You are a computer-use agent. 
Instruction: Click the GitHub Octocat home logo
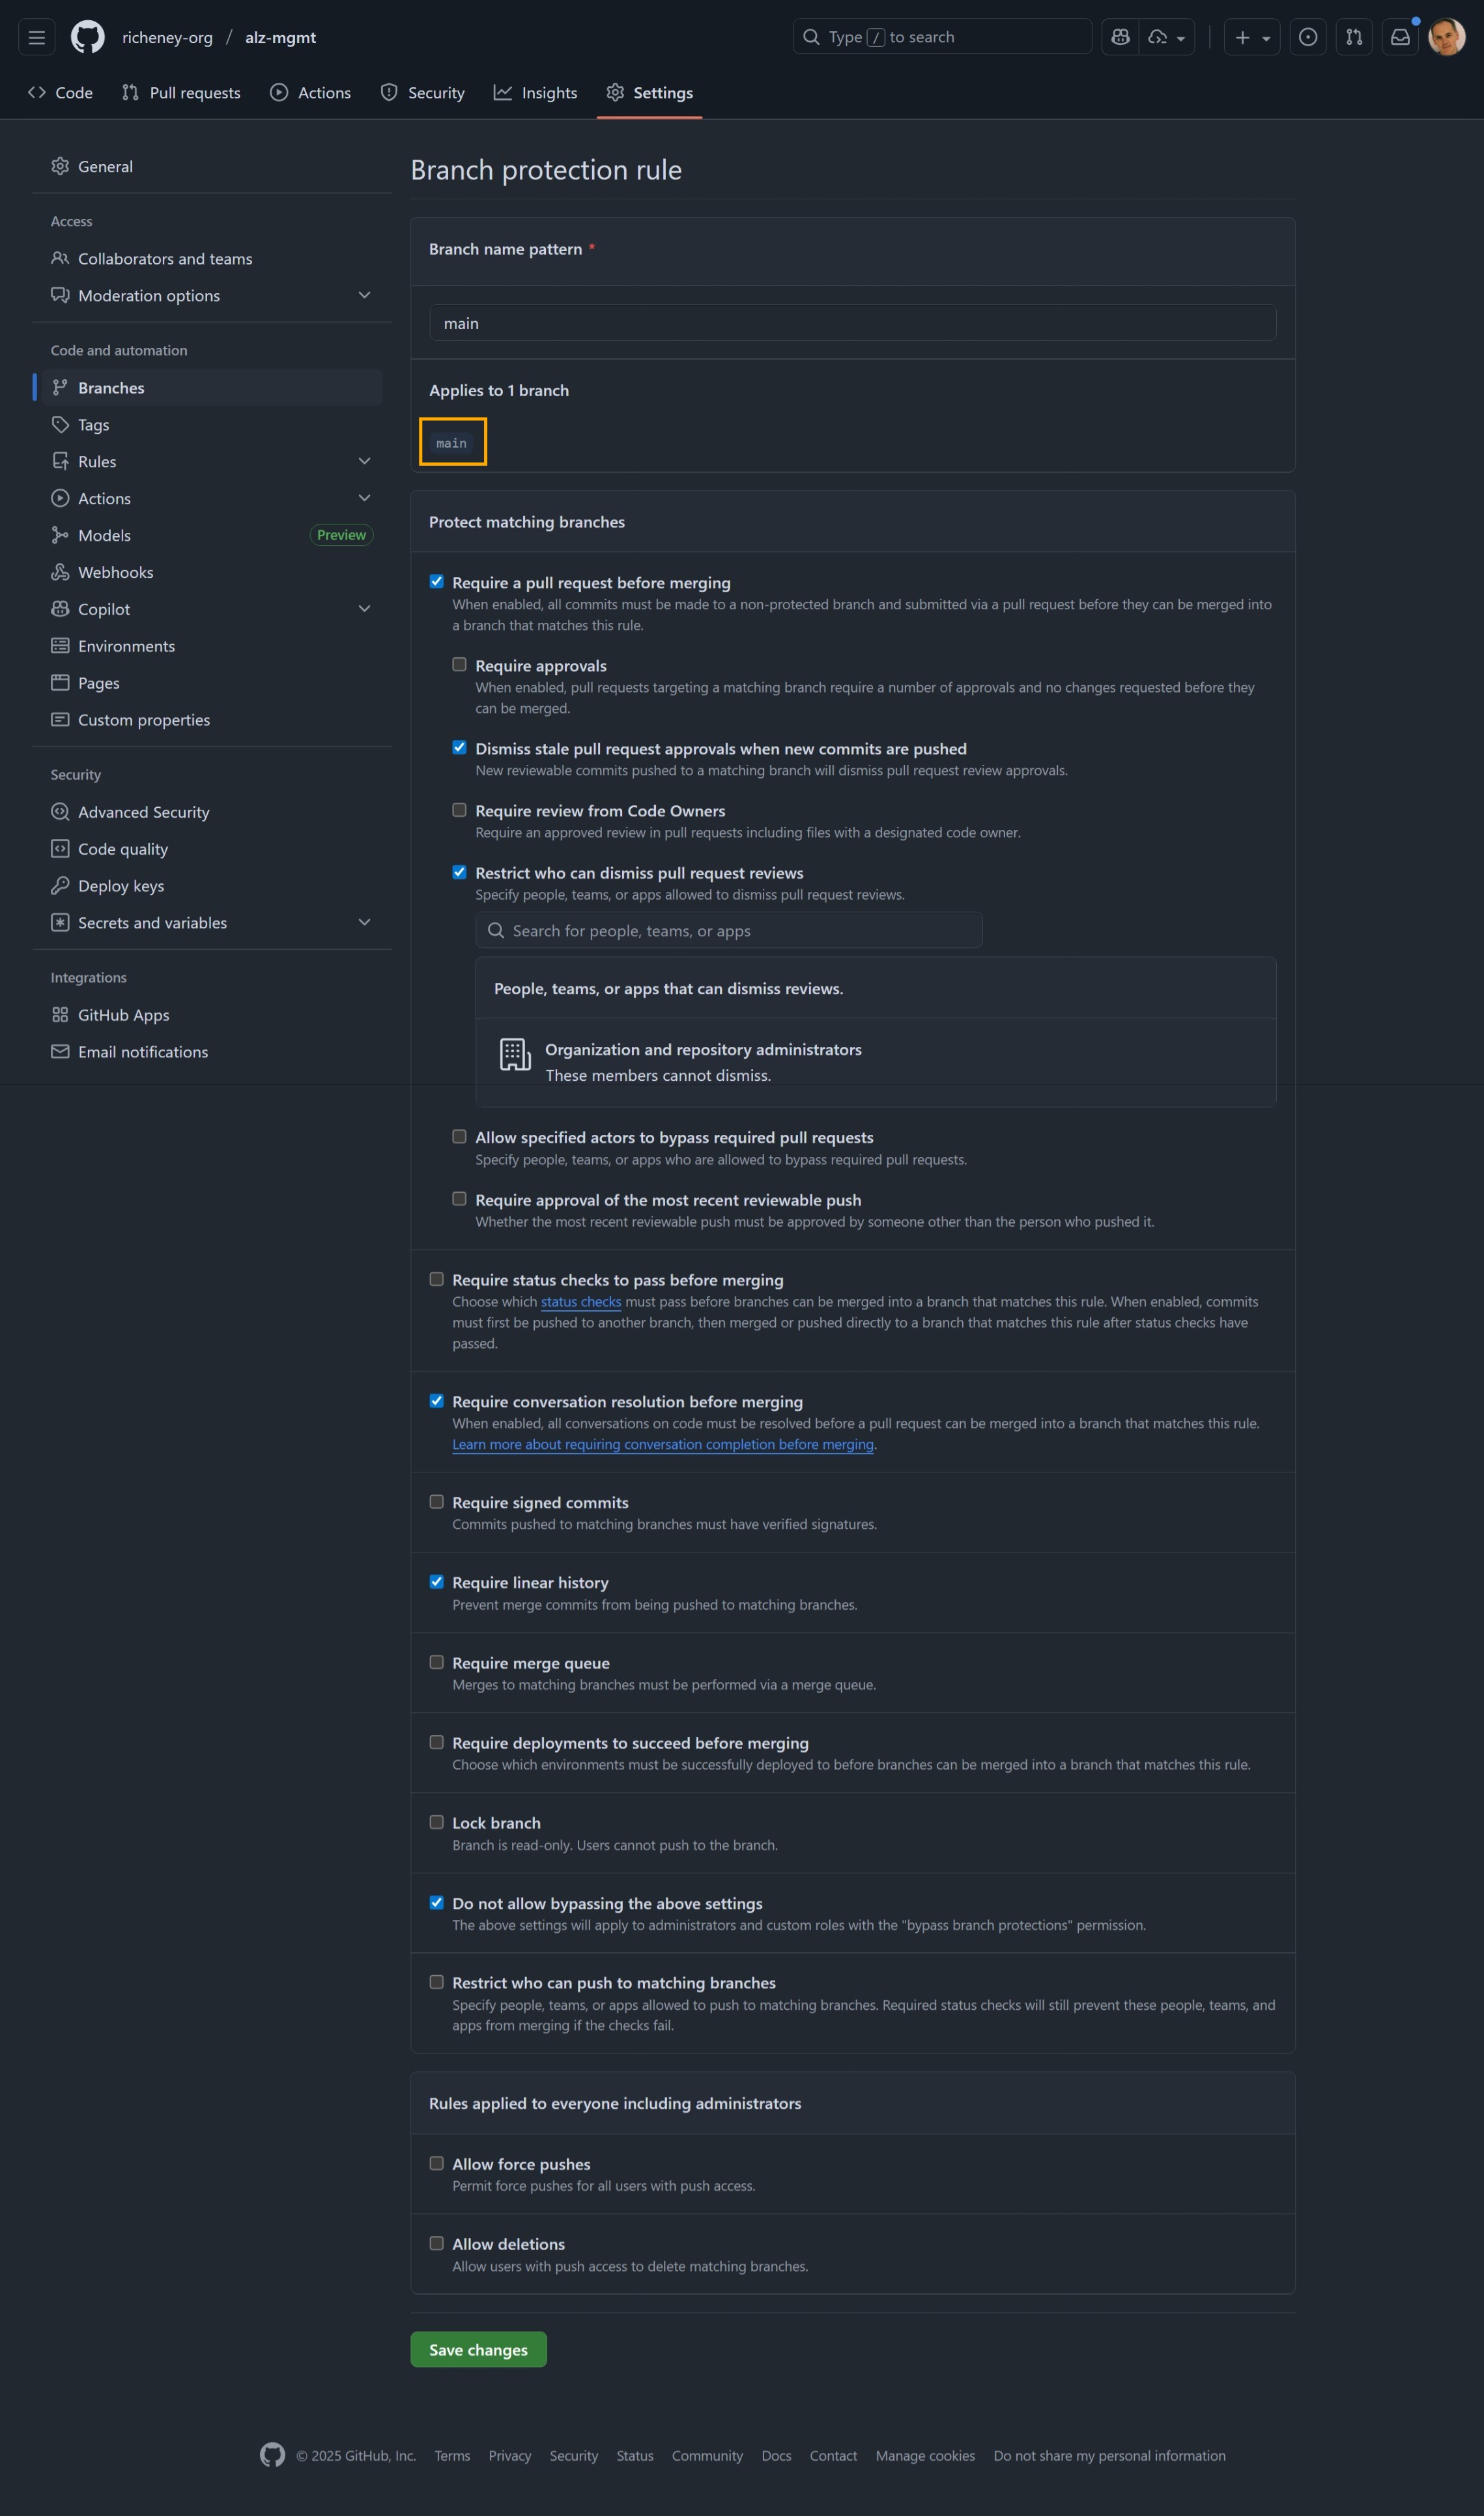tap(87, 37)
